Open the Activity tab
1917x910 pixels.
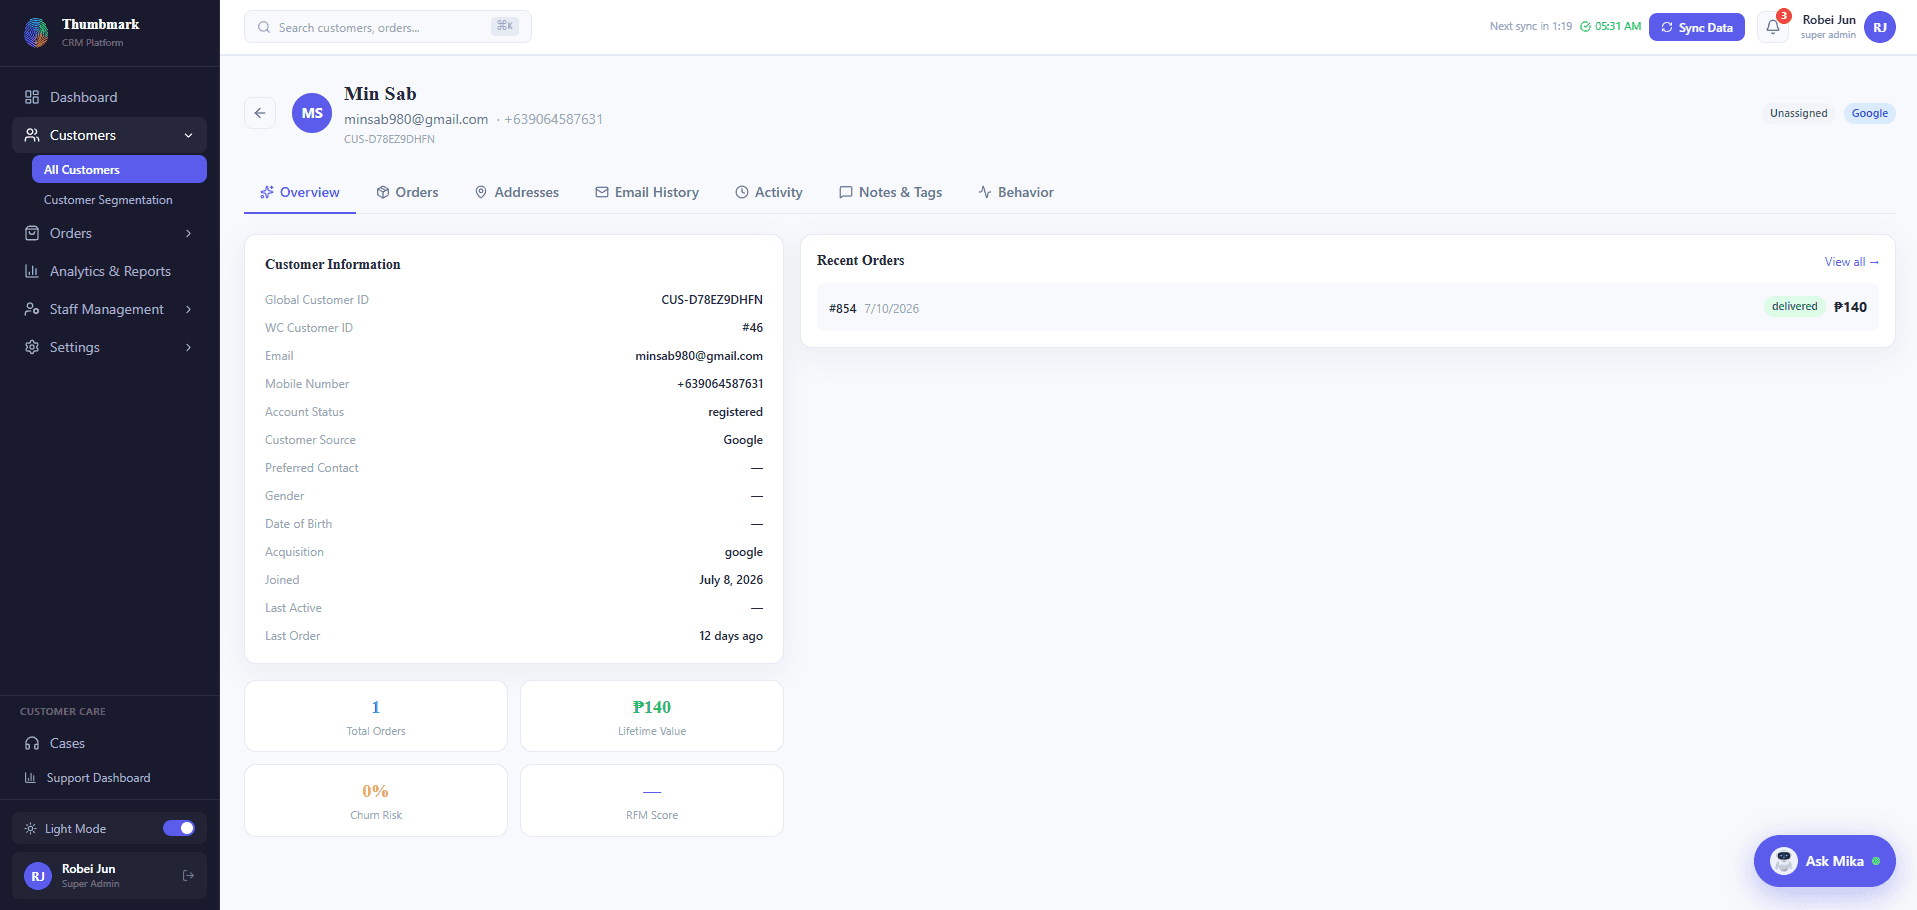[x=769, y=192]
